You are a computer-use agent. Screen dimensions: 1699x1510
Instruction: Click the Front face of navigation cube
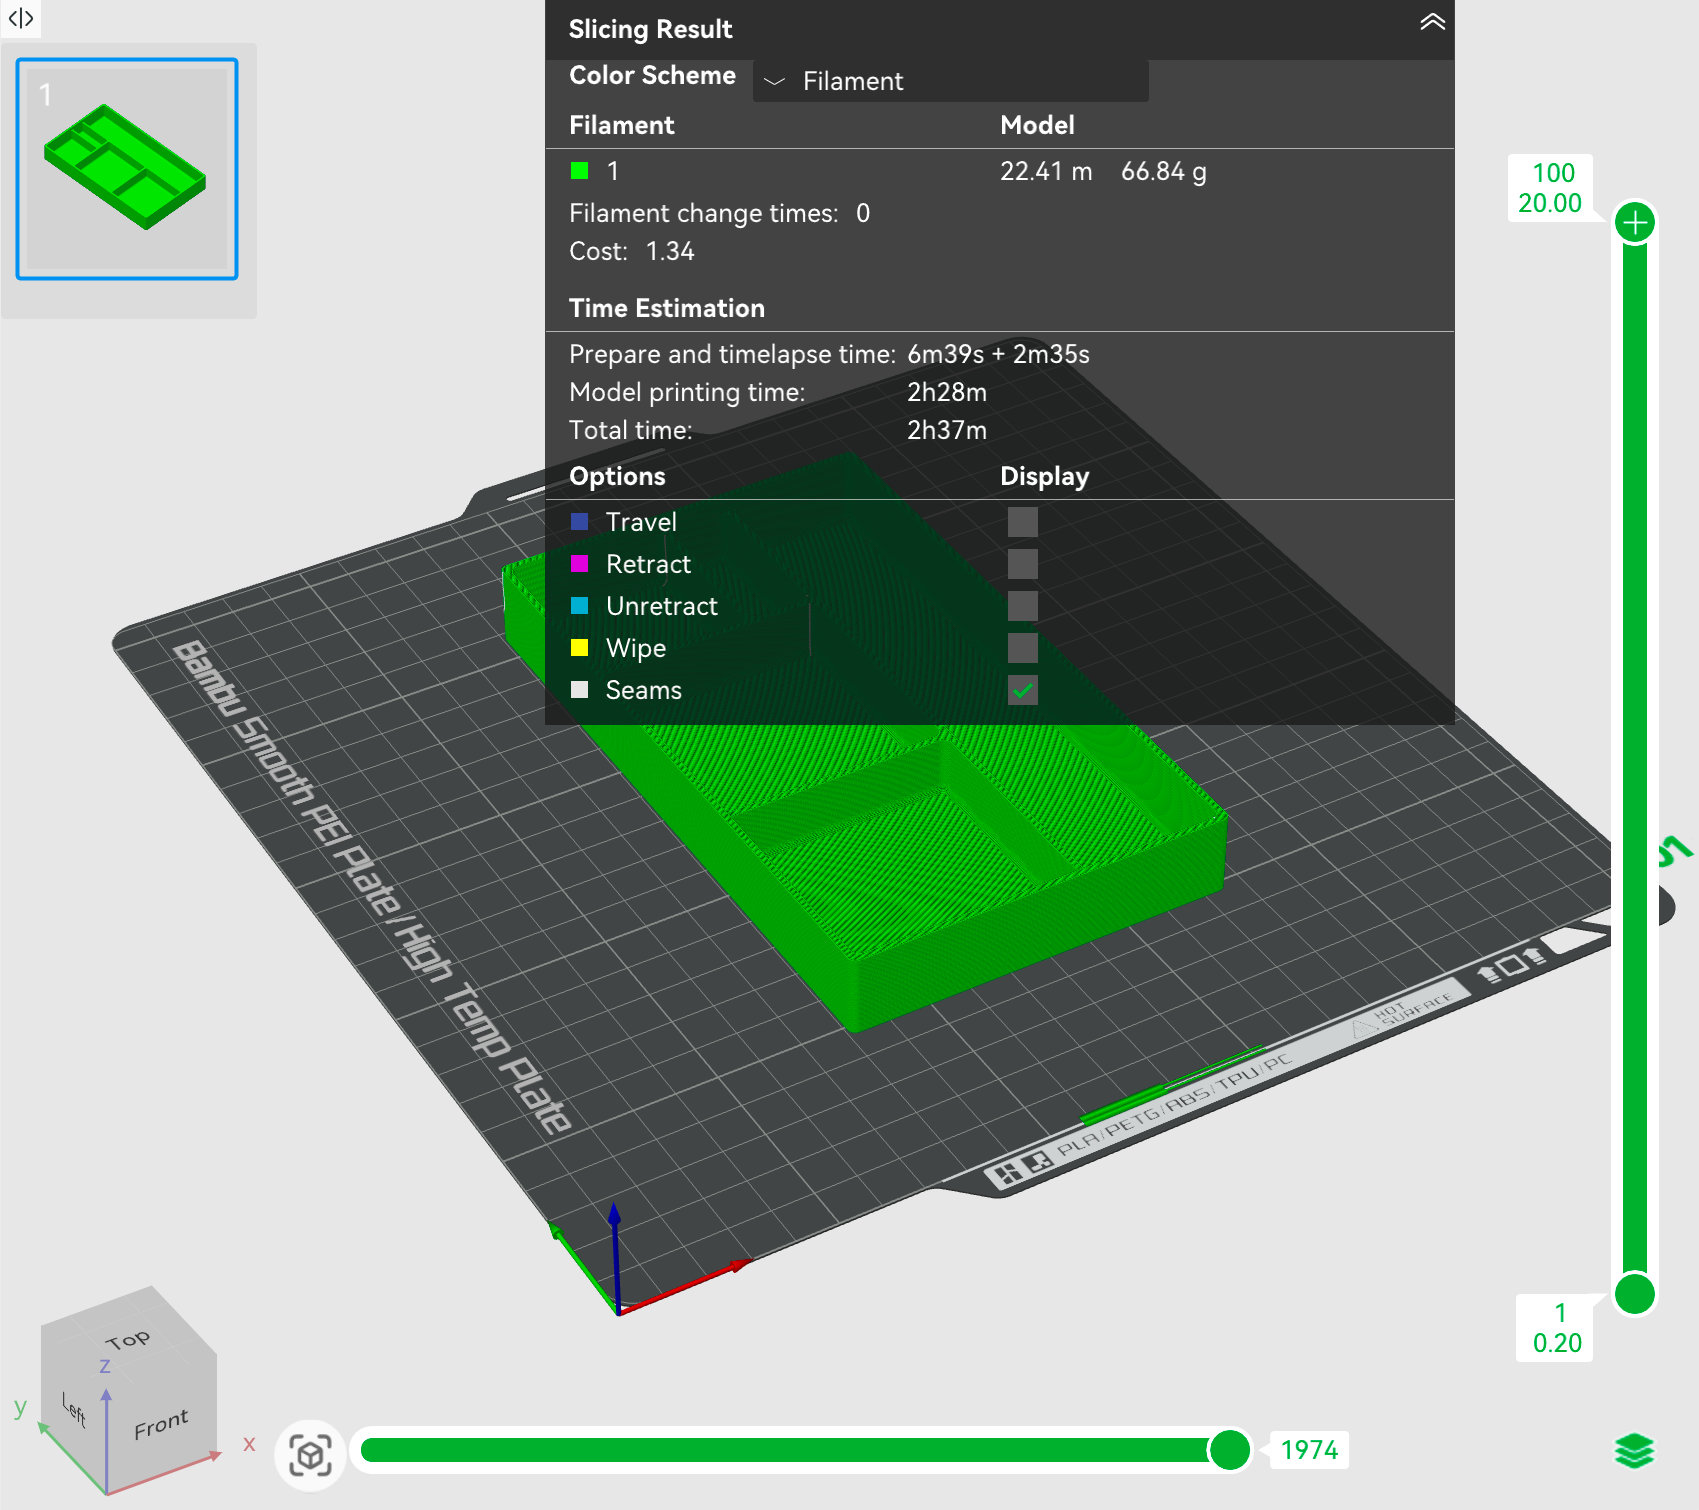pyautogui.click(x=161, y=1424)
